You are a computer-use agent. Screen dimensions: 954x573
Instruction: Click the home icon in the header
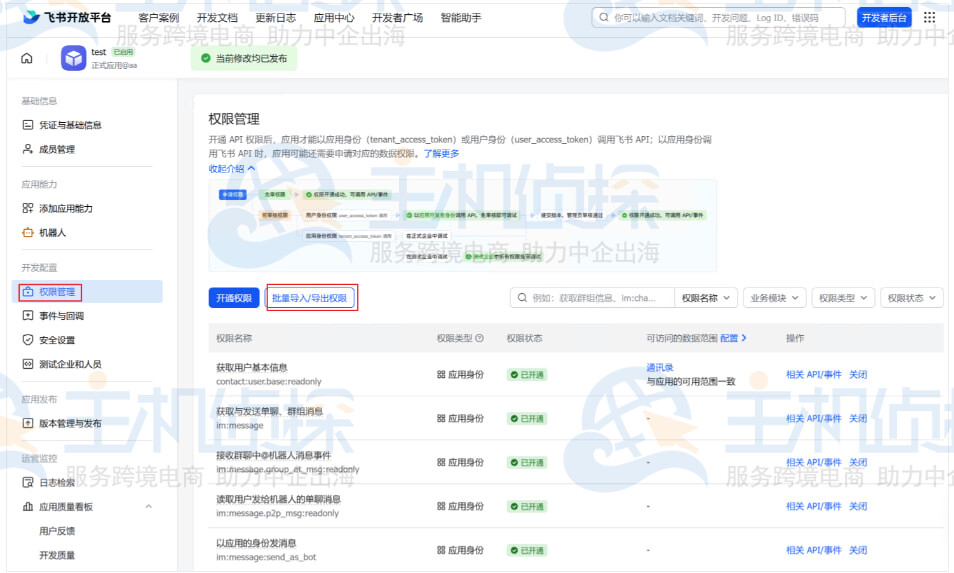pyautogui.click(x=26, y=58)
